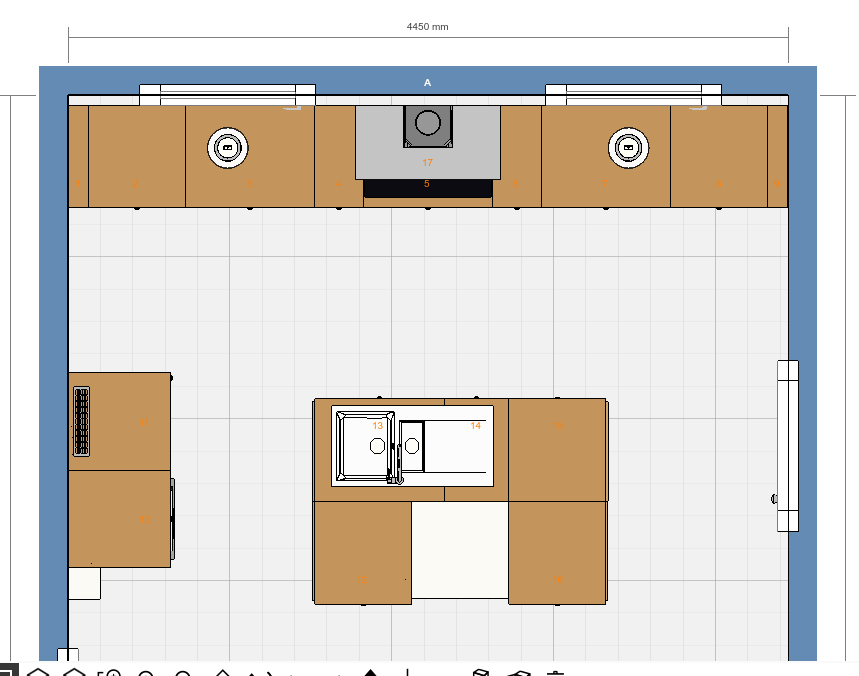Click the white gap between the island cabinets
This screenshot has height=676, width=859.
coord(460,550)
